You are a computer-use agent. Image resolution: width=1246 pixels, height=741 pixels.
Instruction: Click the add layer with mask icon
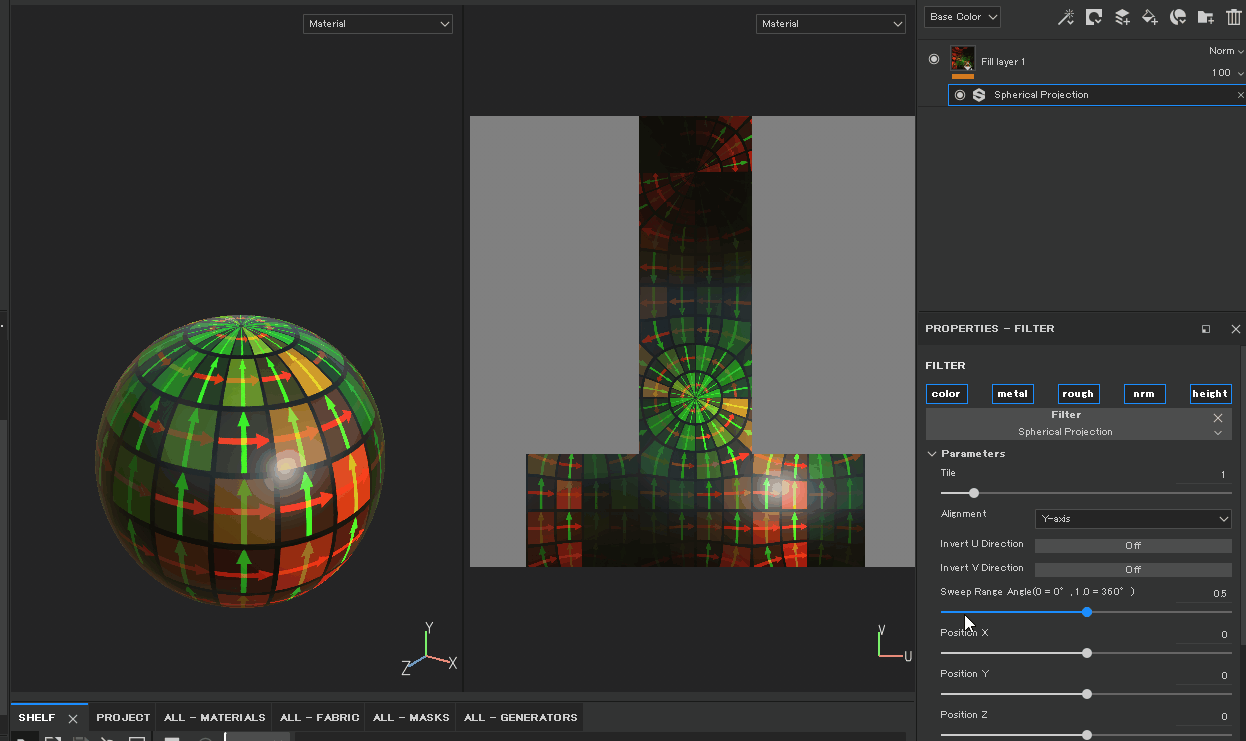click(x=1093, y=16)
